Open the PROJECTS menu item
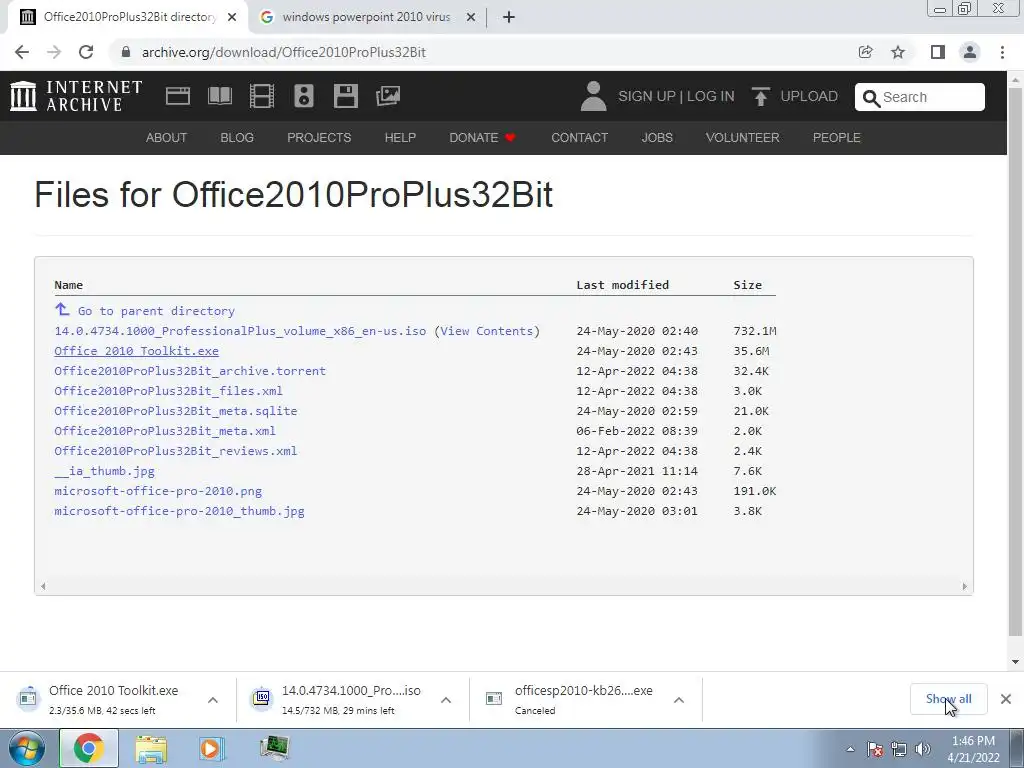 click(x=319, y=138)
